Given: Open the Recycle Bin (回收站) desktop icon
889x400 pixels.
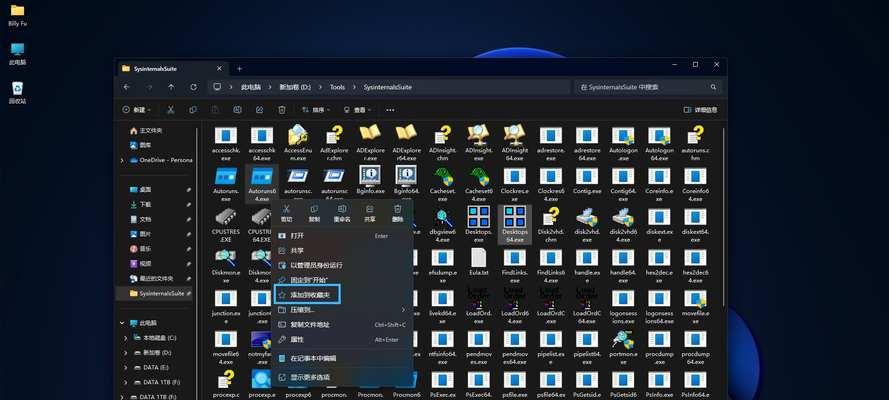Looking at the screenshot, I should [x=18, y=88].
